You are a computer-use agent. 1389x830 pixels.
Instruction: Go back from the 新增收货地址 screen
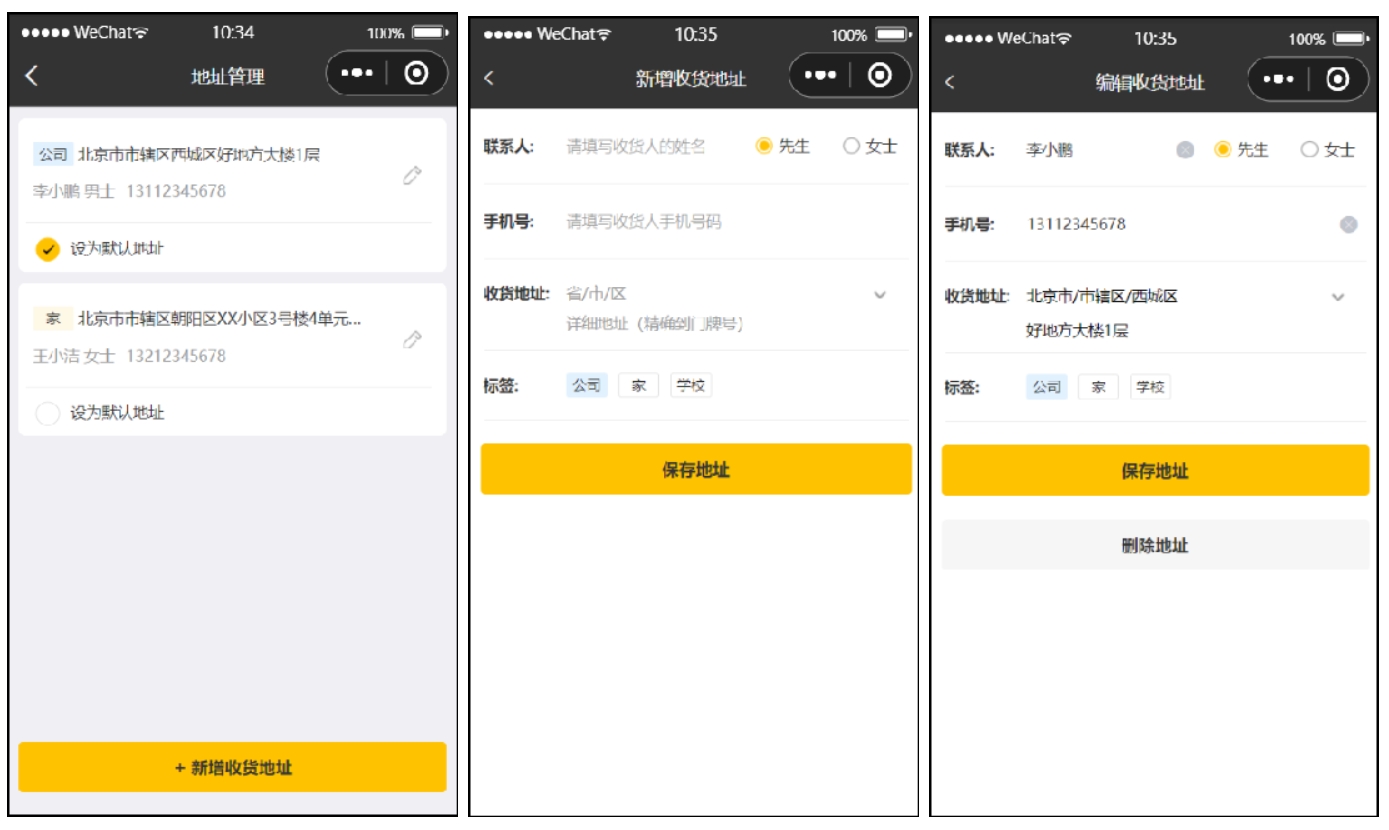(x=489, y=78)
